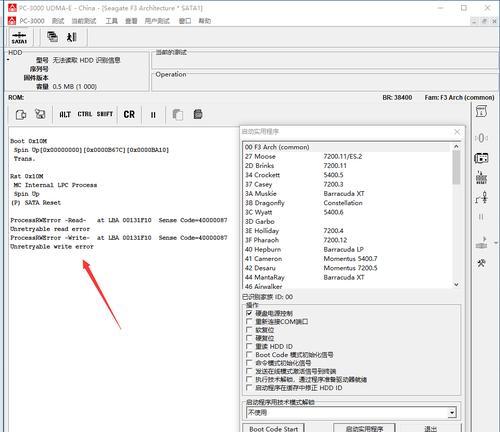Click the 启动实用程序 button
Image resolution: width=500 pixels, height=432 pixels.
click(x=364, y=428)
